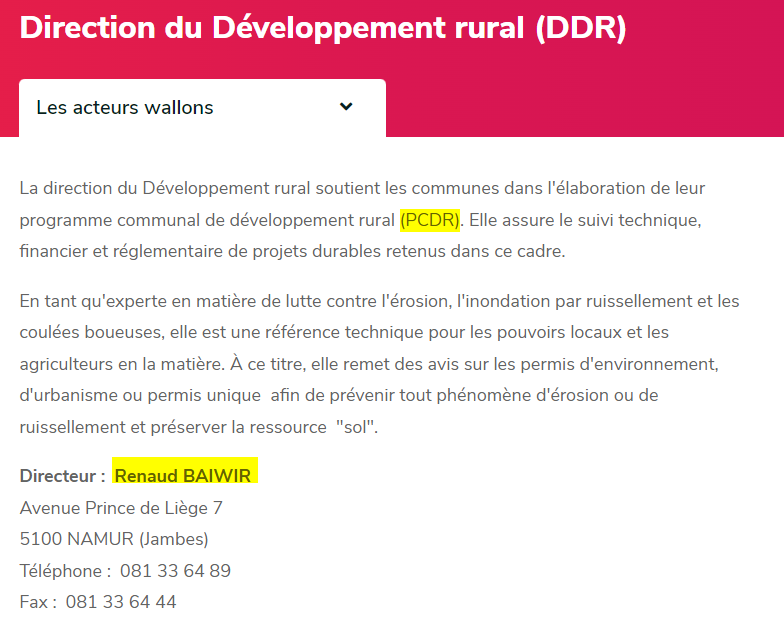Open the "Les acteurs wallons" dropdown

click(202, 108)
